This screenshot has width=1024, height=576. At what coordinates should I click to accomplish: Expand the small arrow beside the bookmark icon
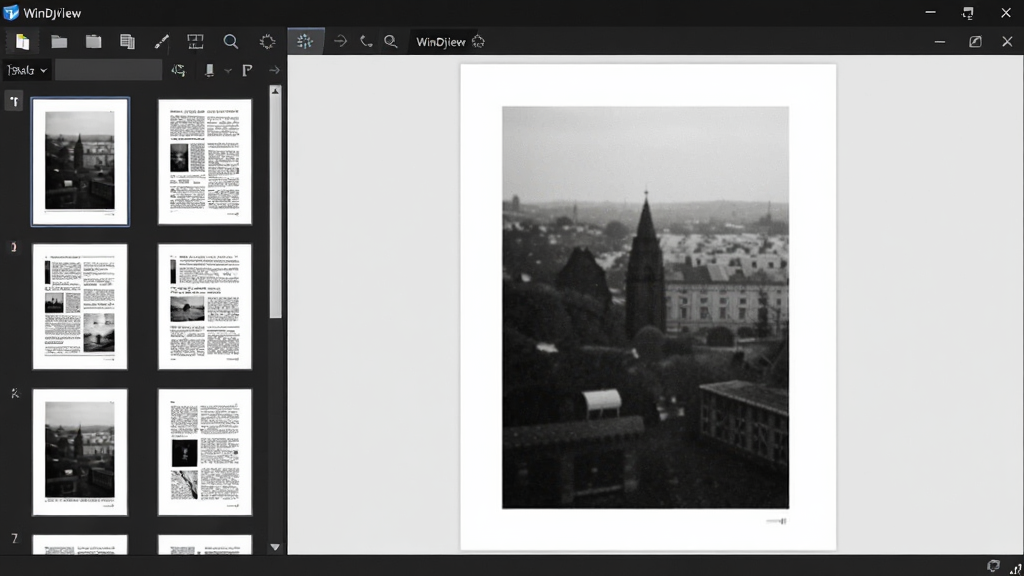228,71
